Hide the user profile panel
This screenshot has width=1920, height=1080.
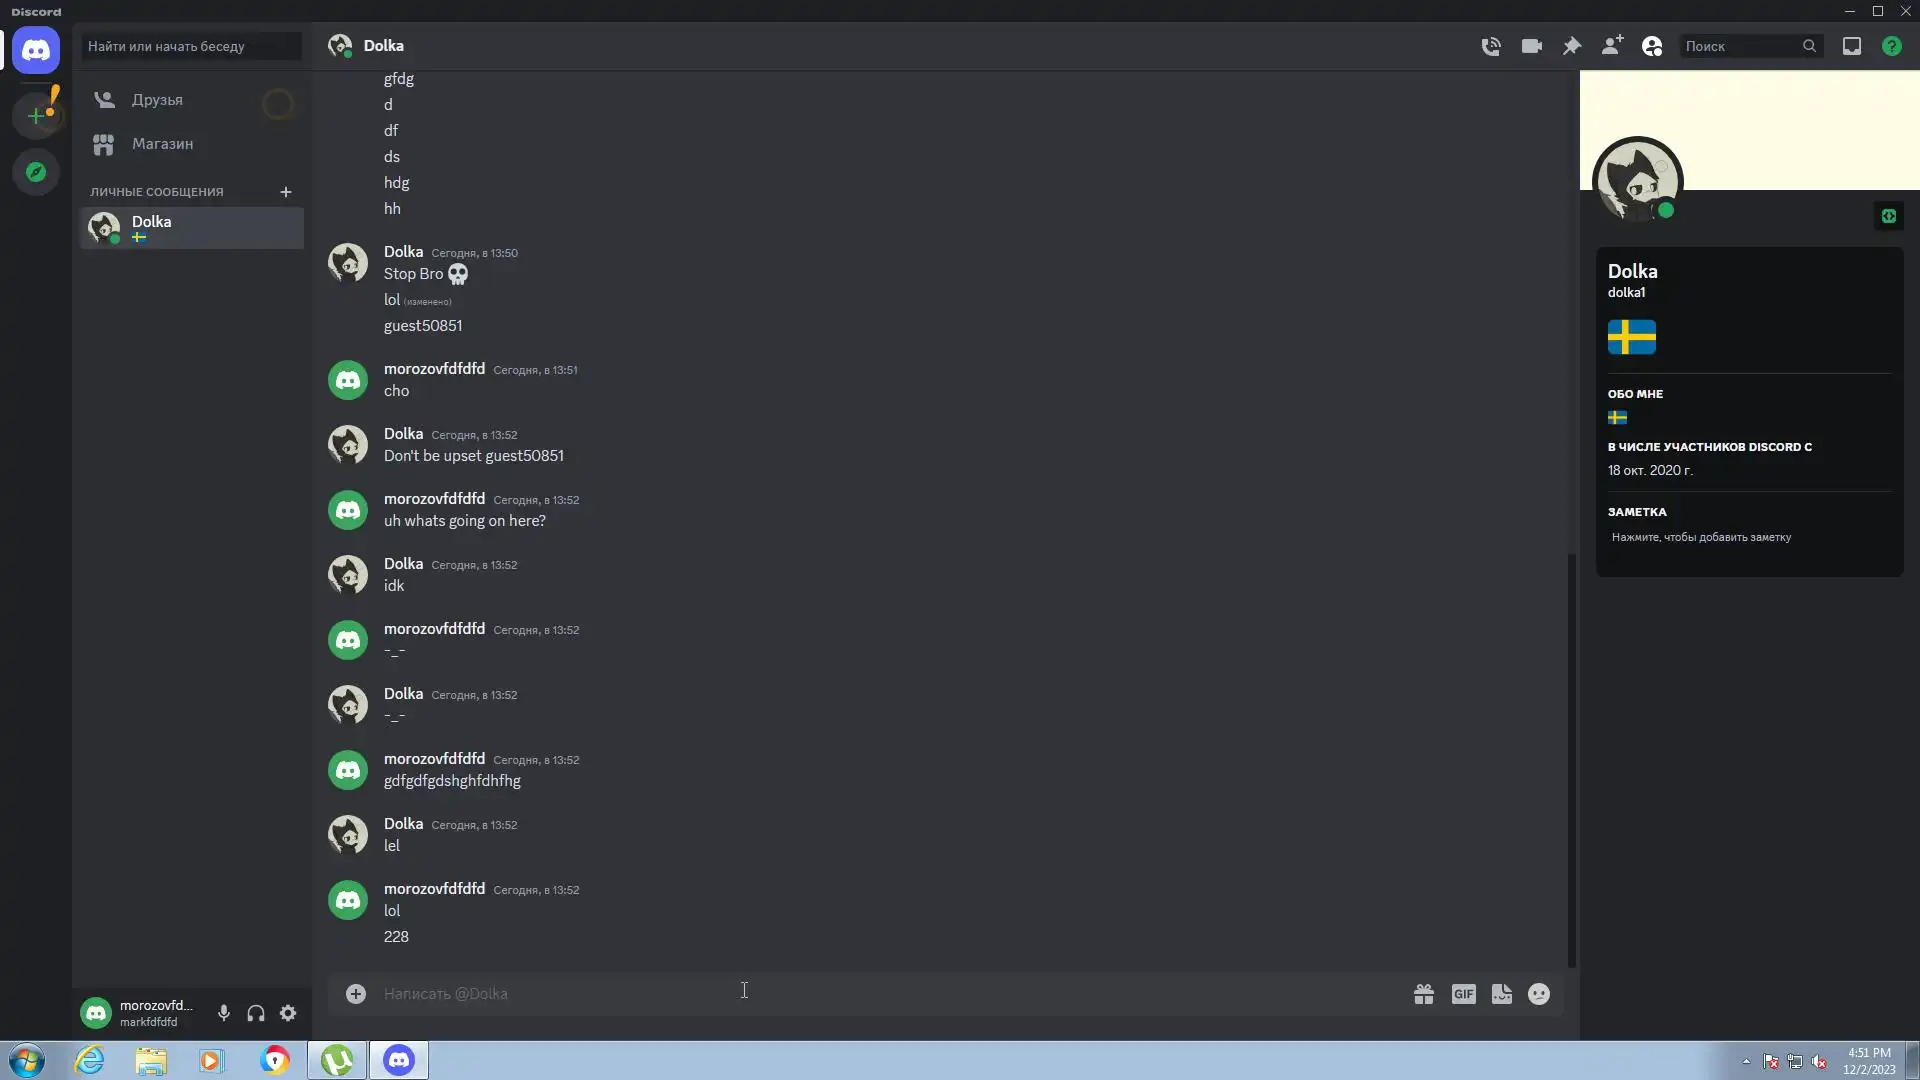point(1652,46)
